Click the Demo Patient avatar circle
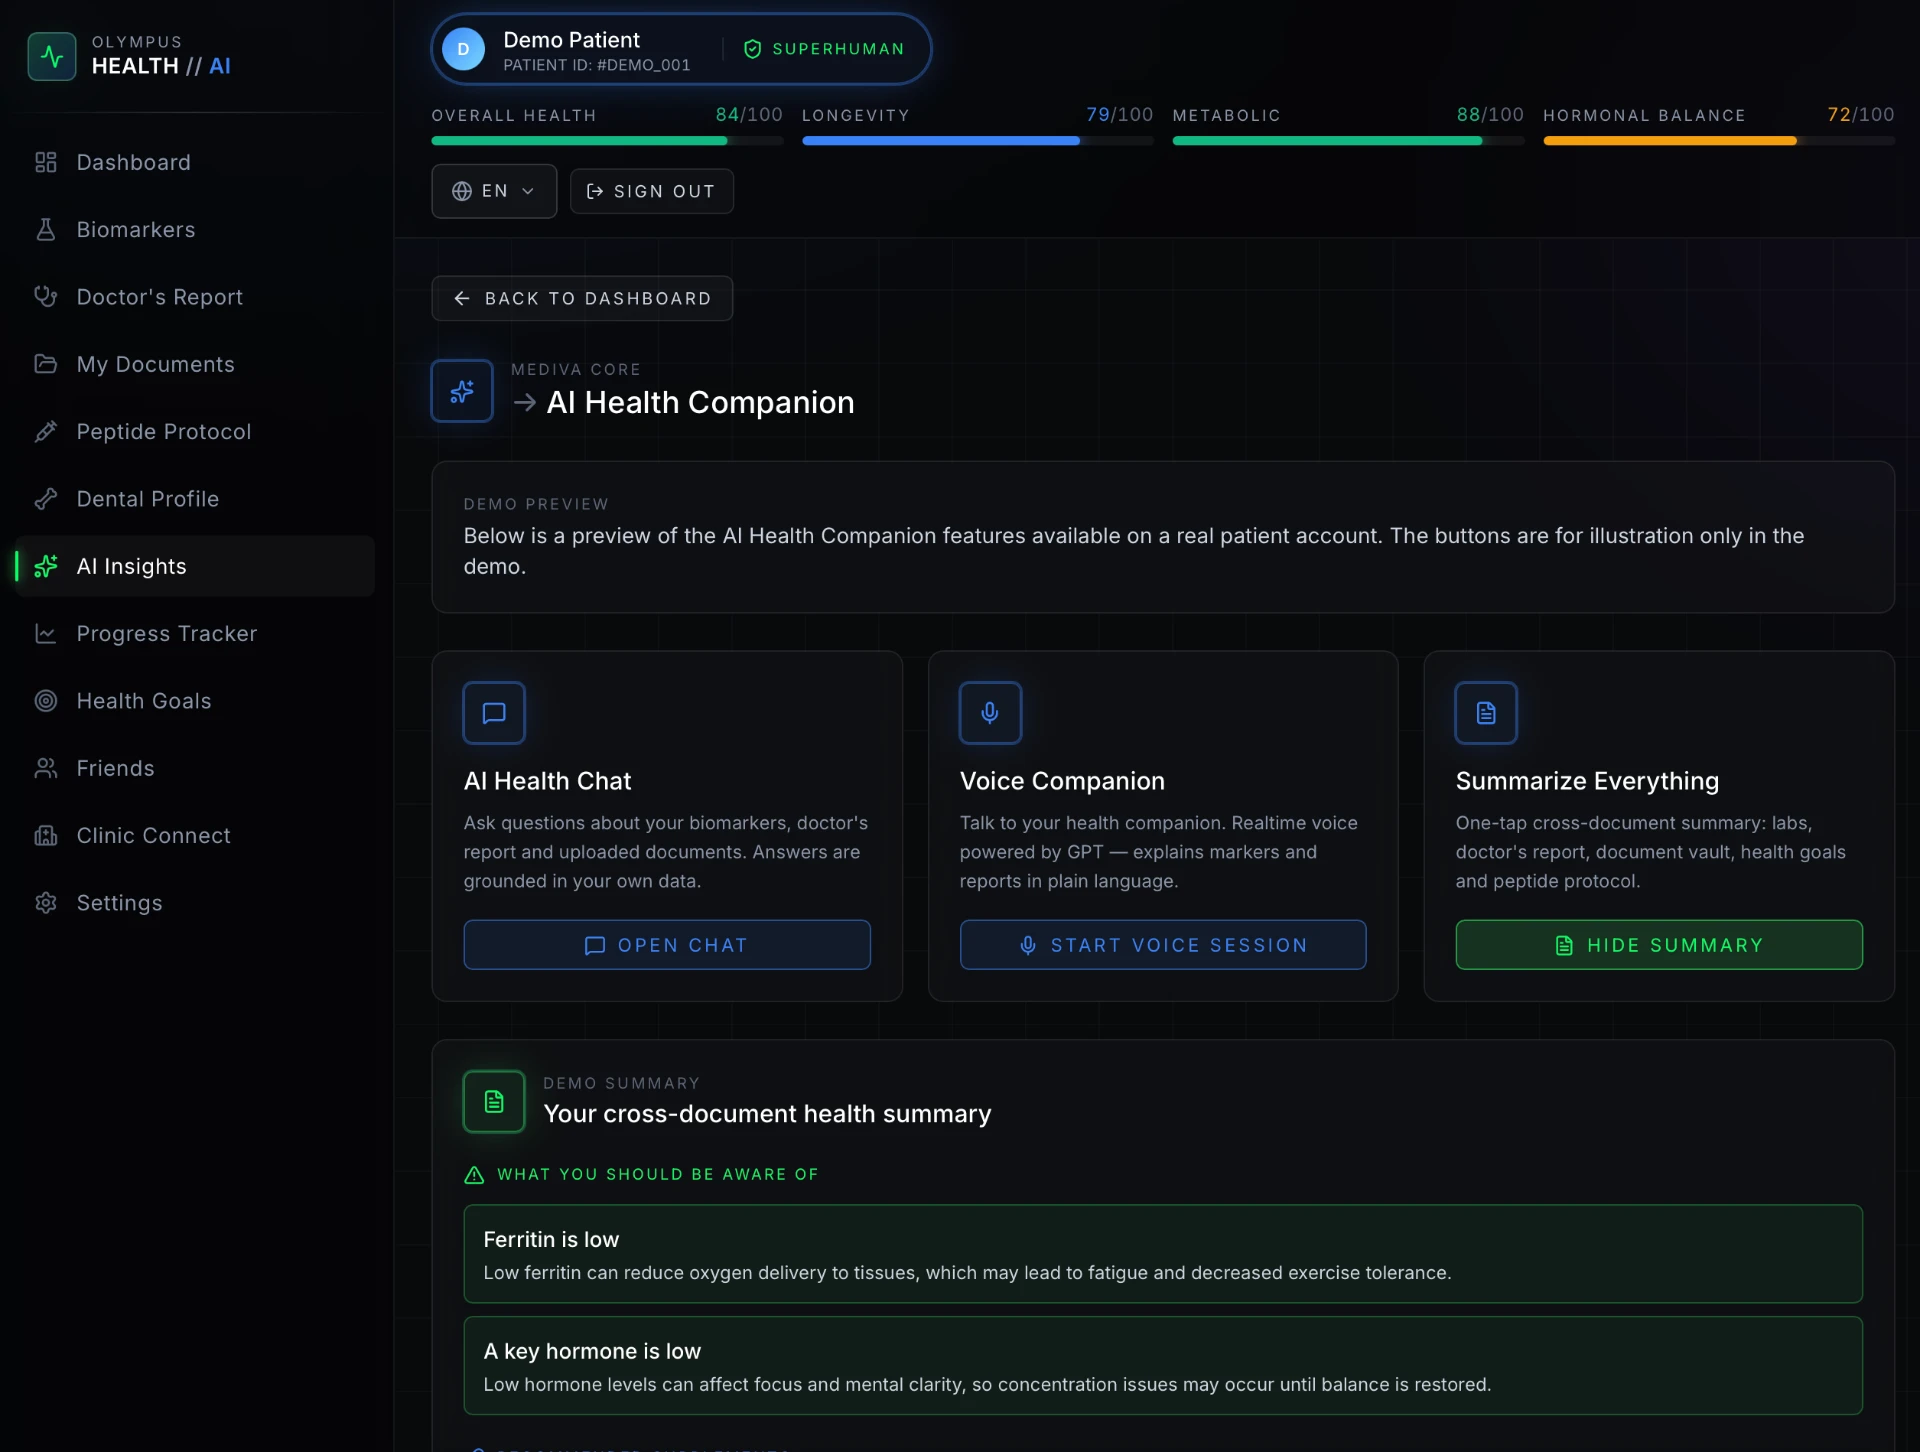1920x1452 pixels. [x=463, y=49]
